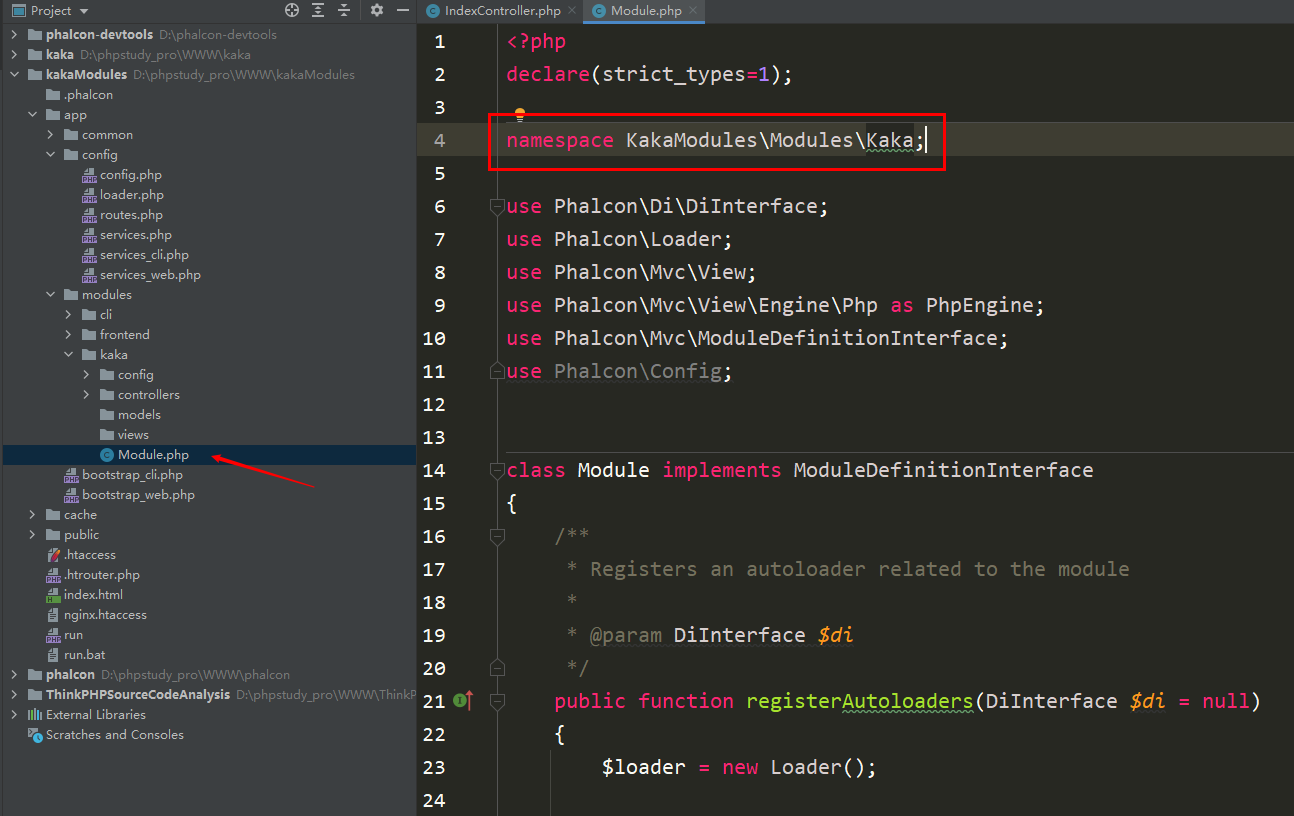Open services.php file
Viewport: 1294px width, 816px height.
click(x=136, y=234)
